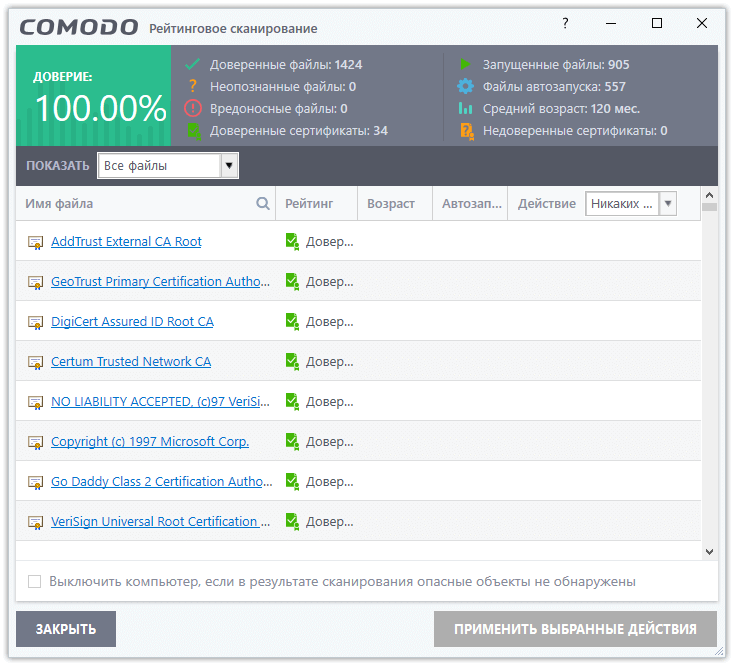Viewport: 734px width, 666px height.
Task: Click 'ПРИМЕНИТЬ ВЫБРАННЫЕ ДЕЙСТВИЯ' button
Action: click(575, 629)
